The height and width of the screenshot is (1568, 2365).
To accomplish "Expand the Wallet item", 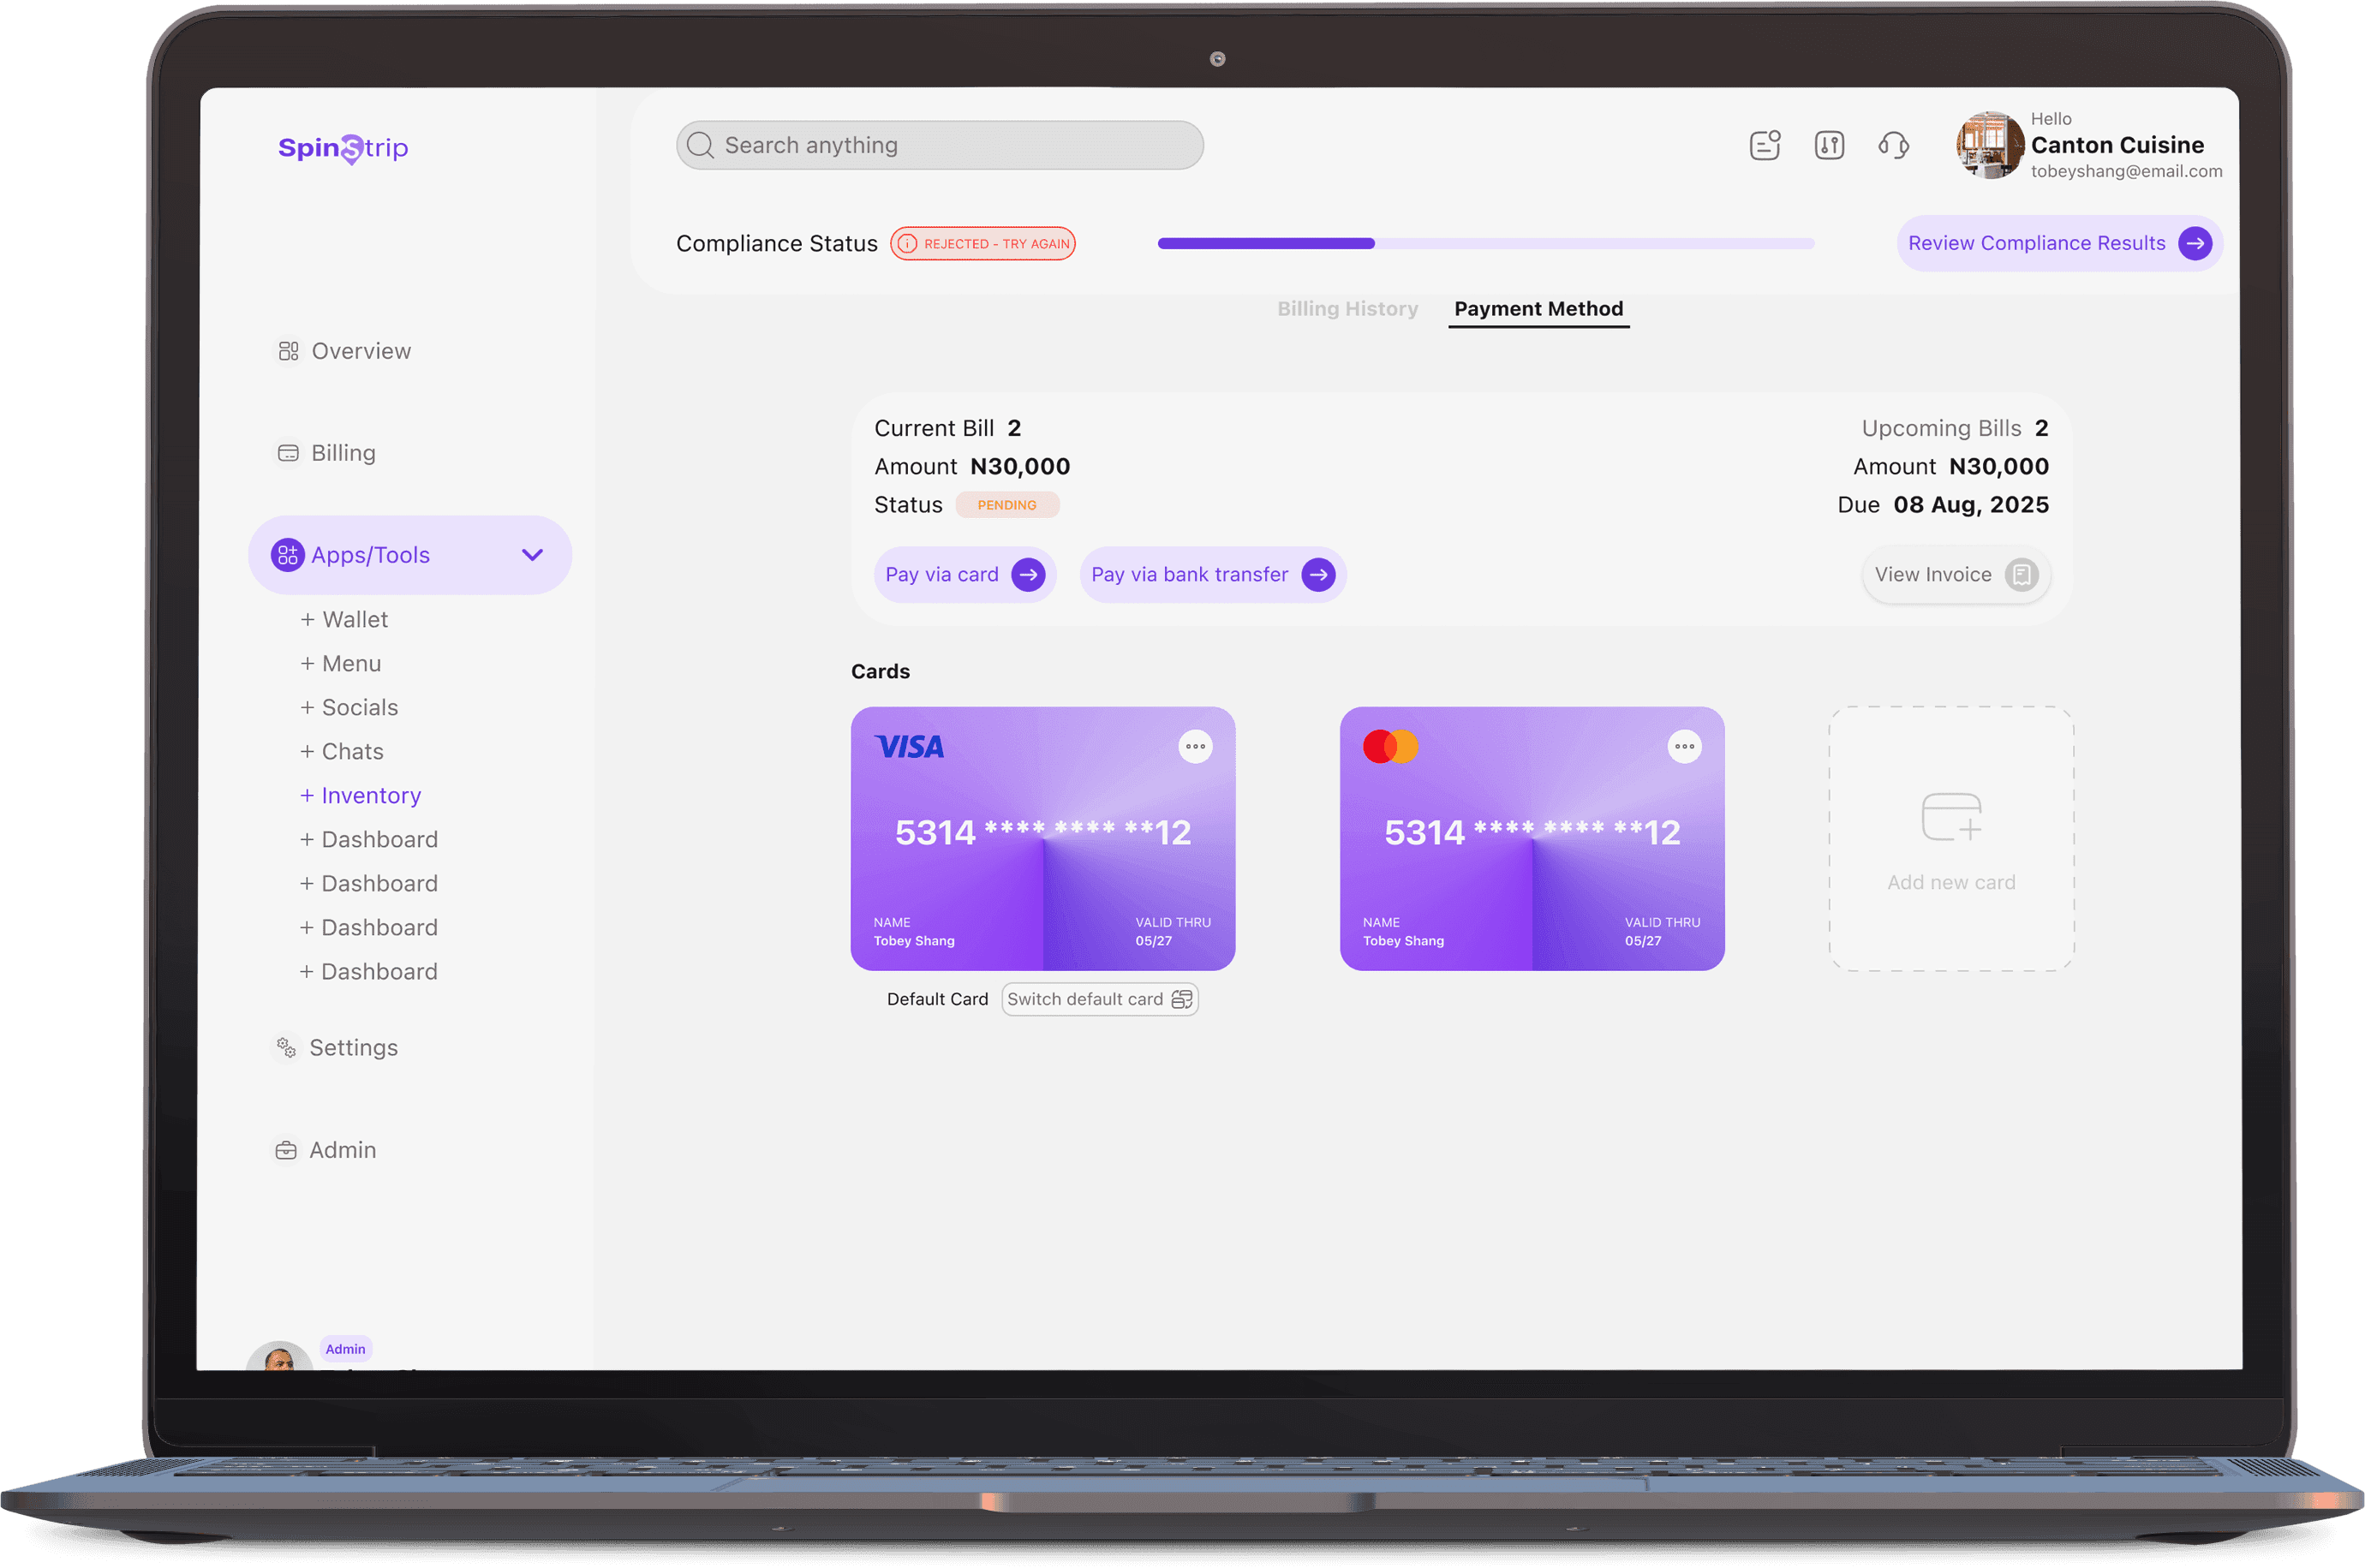I will point(344,619).
